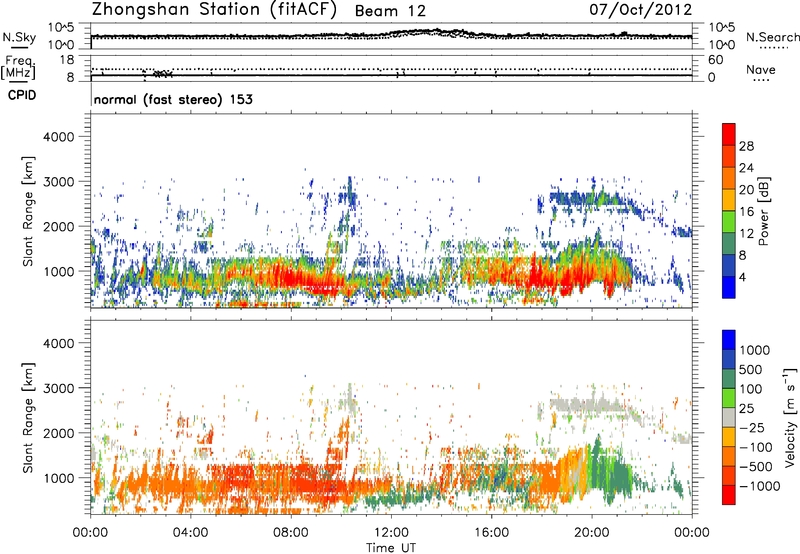800x554 pixels.
Task: Click the '08:00' time axis label
Action: click(x=291, y=533)
